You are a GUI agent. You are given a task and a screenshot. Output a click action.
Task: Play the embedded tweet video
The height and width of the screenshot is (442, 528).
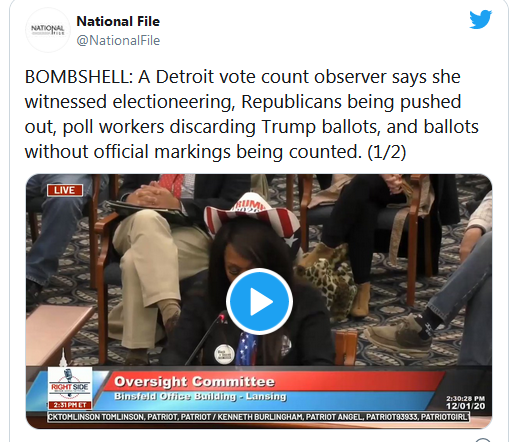pyautogui.click(x=259, y=301)
